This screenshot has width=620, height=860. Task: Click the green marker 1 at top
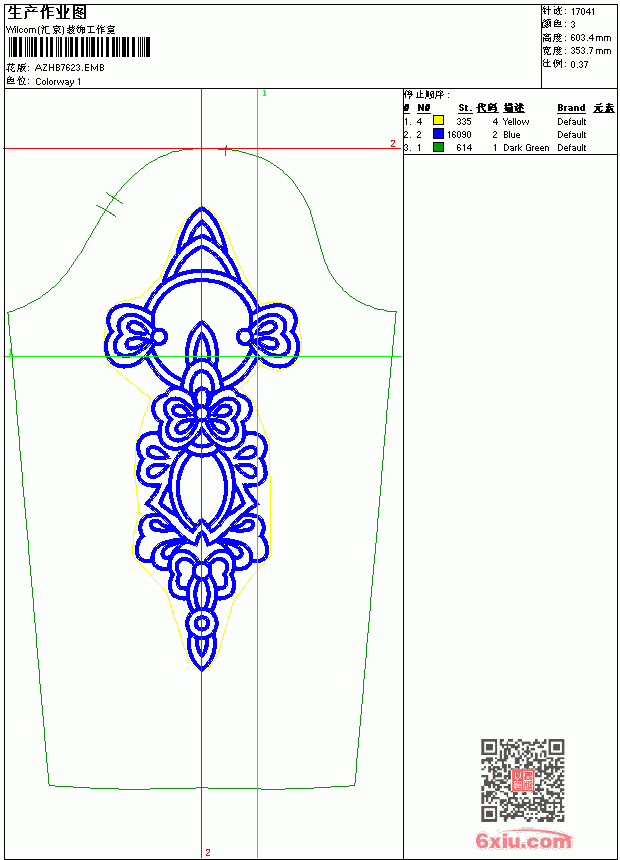click(x=264, y=94)
